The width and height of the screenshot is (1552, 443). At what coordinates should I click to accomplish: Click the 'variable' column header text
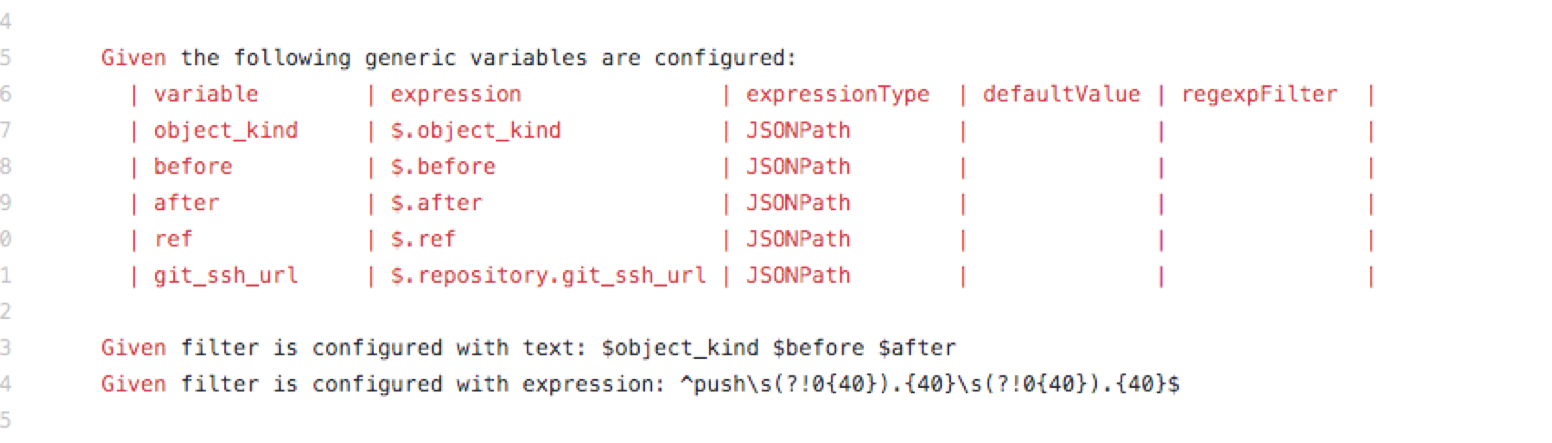(205, 95)
